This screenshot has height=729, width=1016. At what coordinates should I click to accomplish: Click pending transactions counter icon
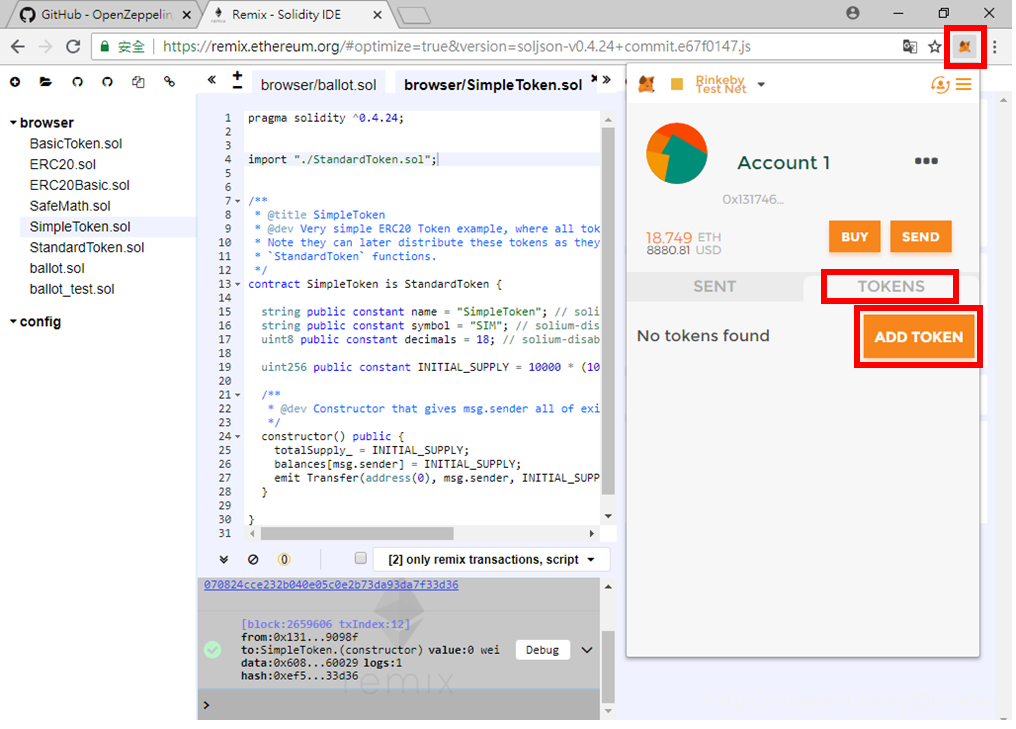(x=284, y=559)
